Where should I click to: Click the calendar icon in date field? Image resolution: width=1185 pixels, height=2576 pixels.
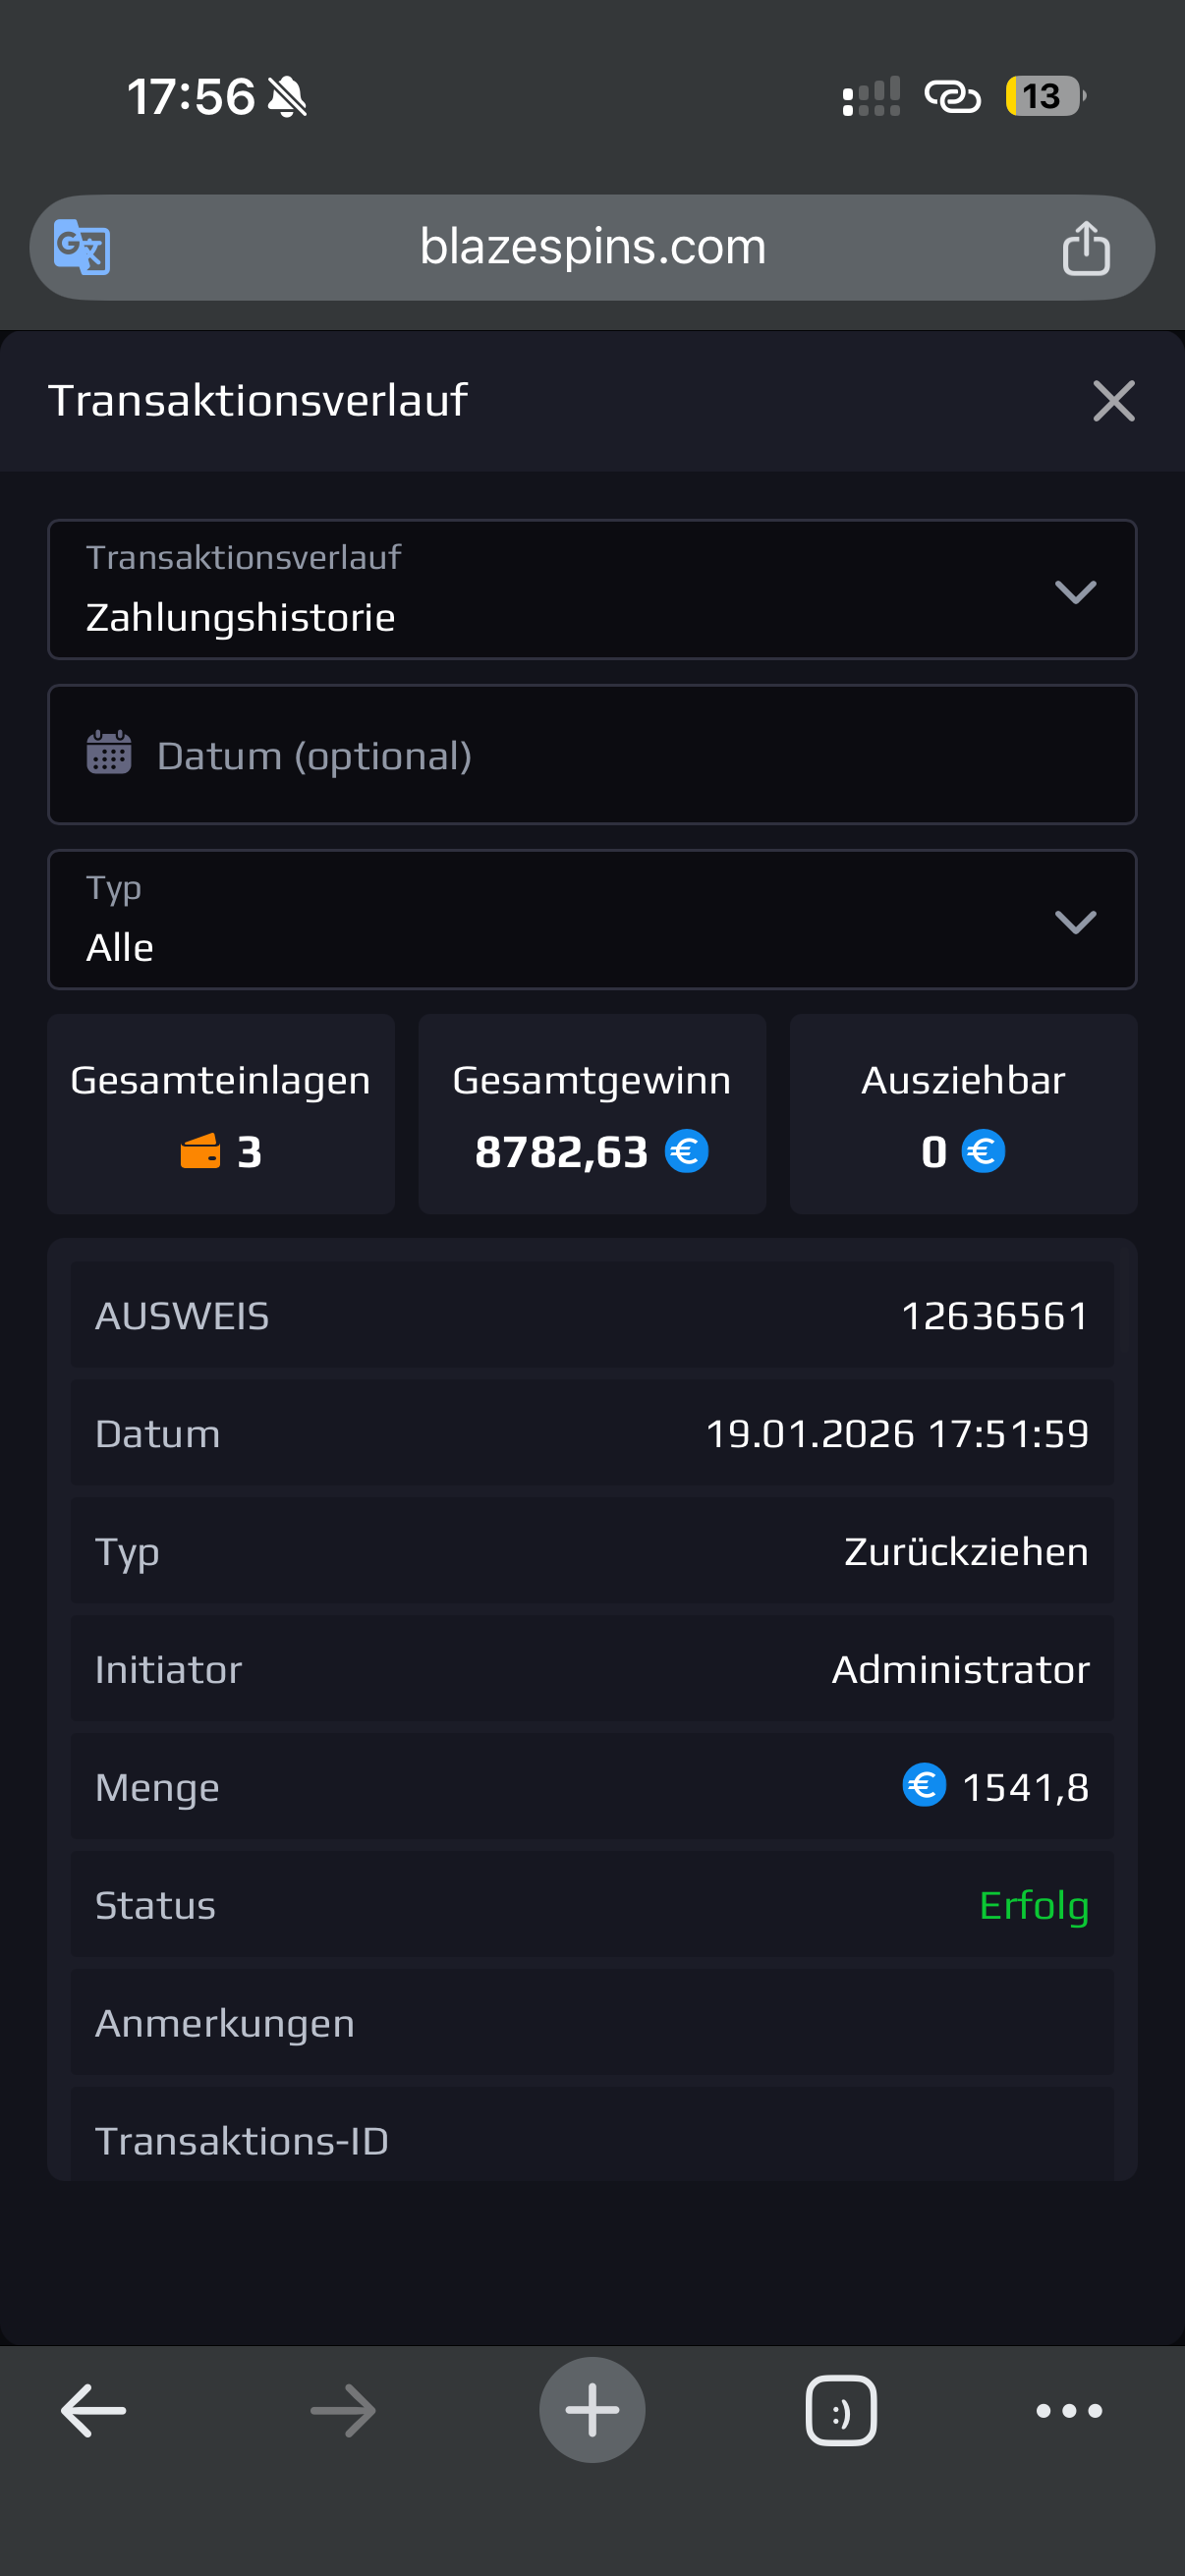[x=109, y=753]
